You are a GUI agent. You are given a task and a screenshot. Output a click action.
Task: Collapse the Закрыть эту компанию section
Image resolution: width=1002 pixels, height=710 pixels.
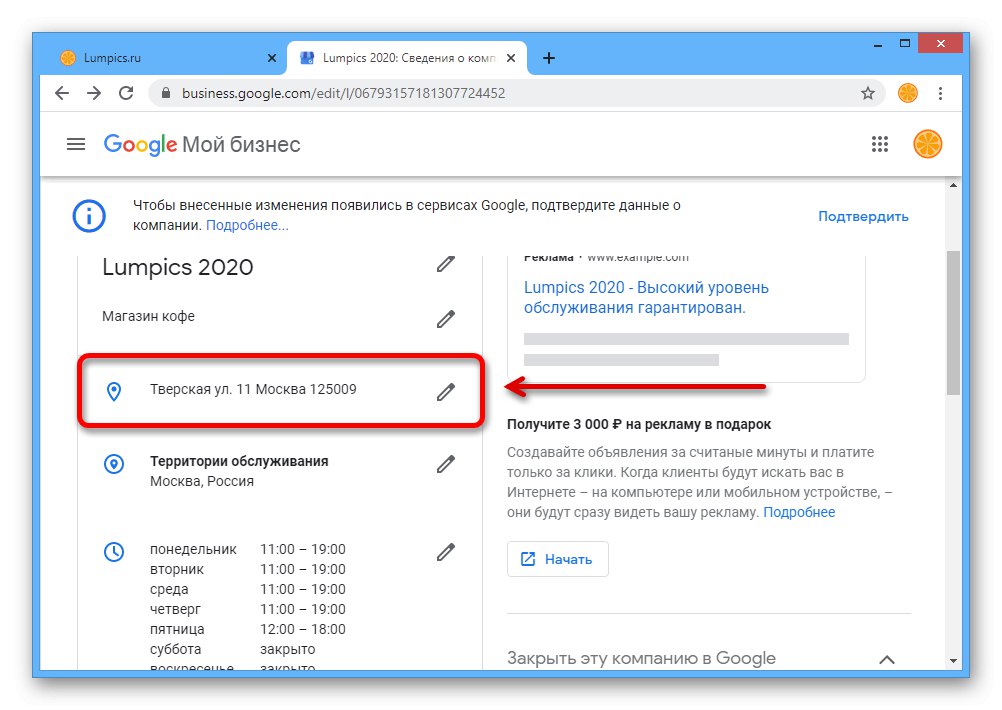(886, 659)
